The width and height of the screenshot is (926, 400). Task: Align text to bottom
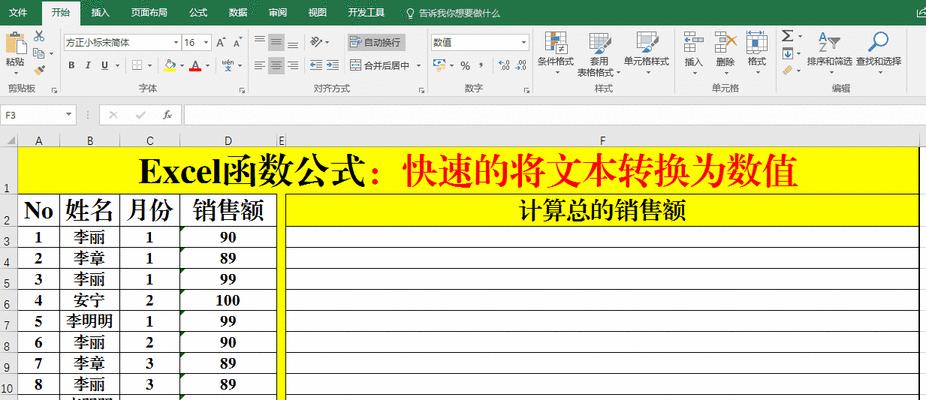[x=292, y=43]
